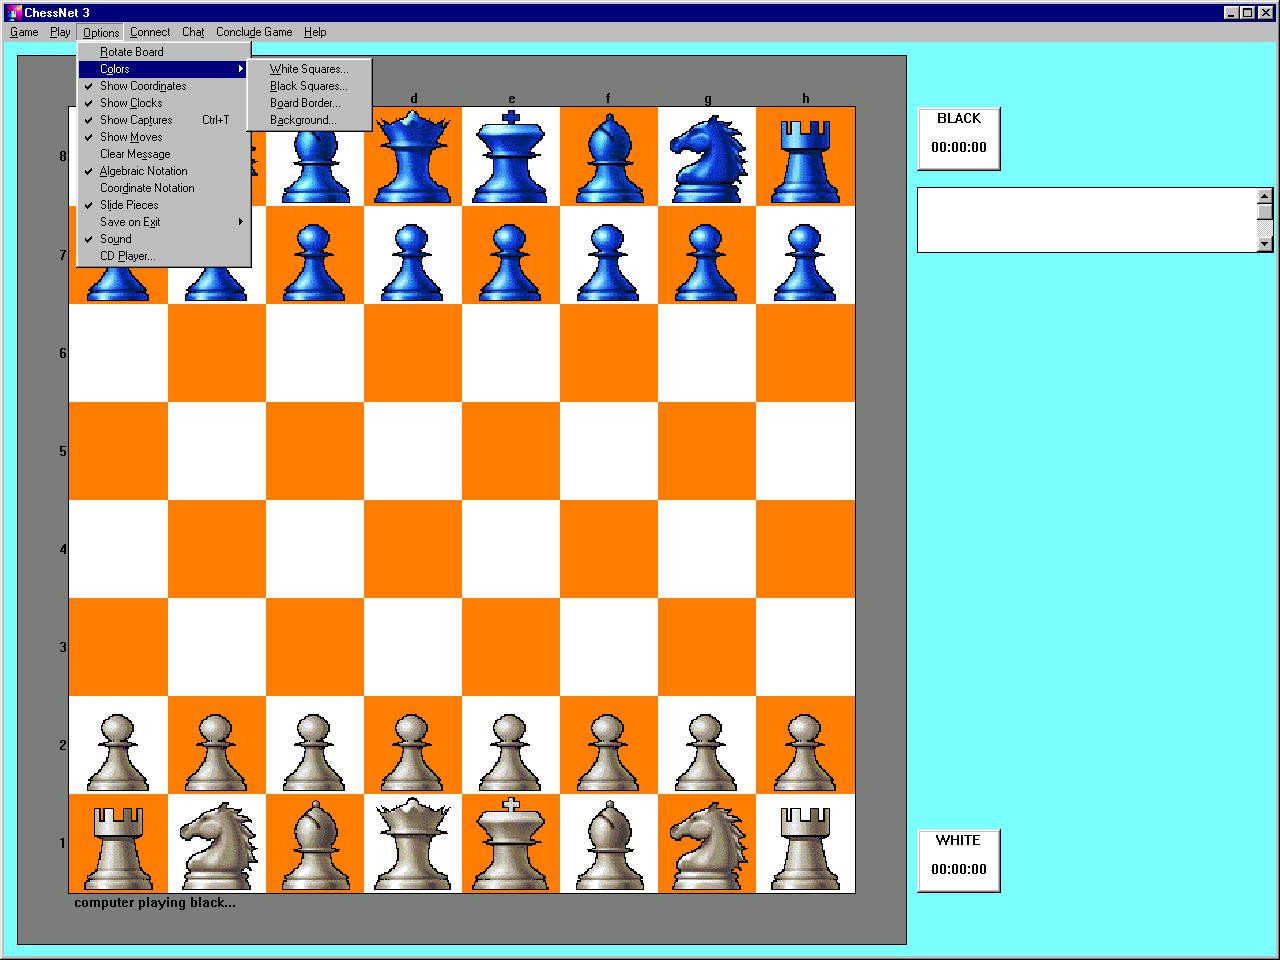This screenshot has width=1280, height=960.
Task: Select the black knight on g8
Action: (x=707, y=156)
